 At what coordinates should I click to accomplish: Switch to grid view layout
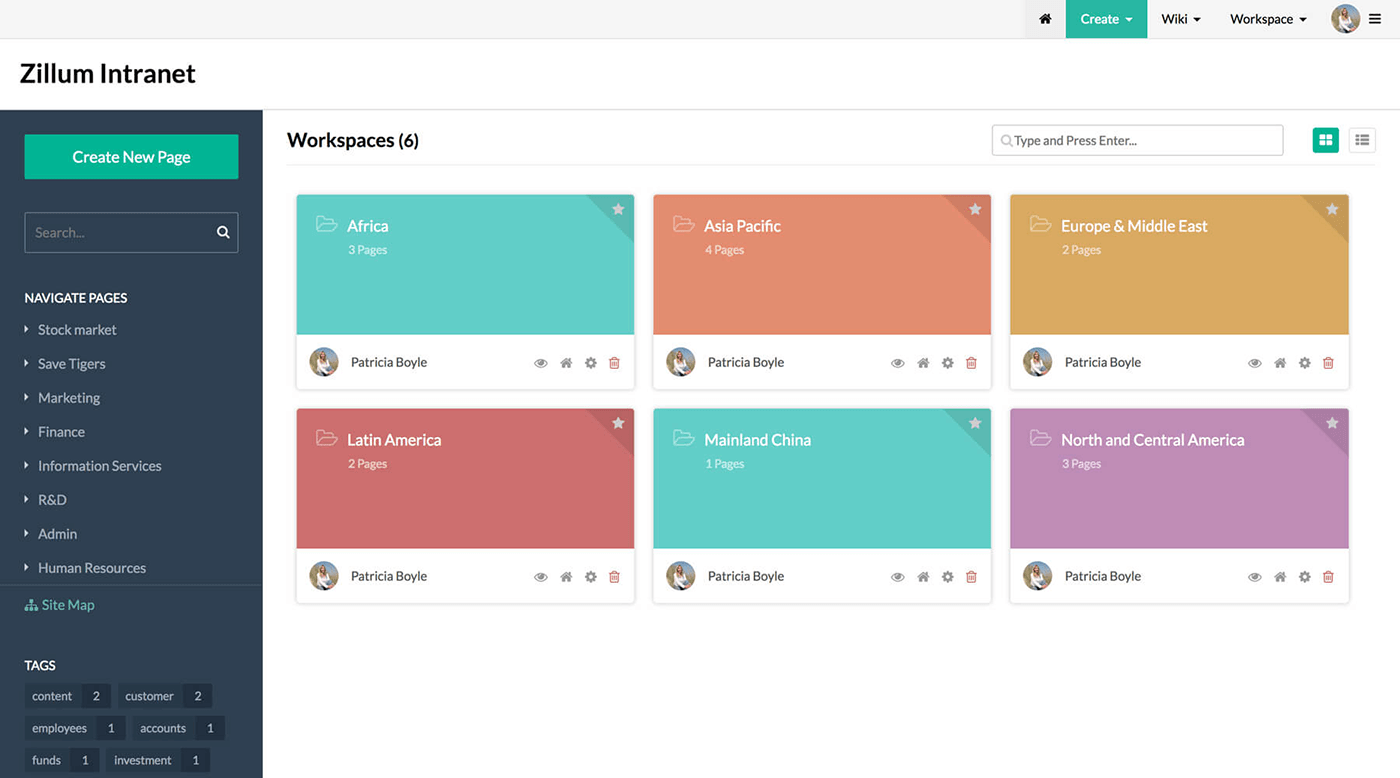coord(1325,141)
